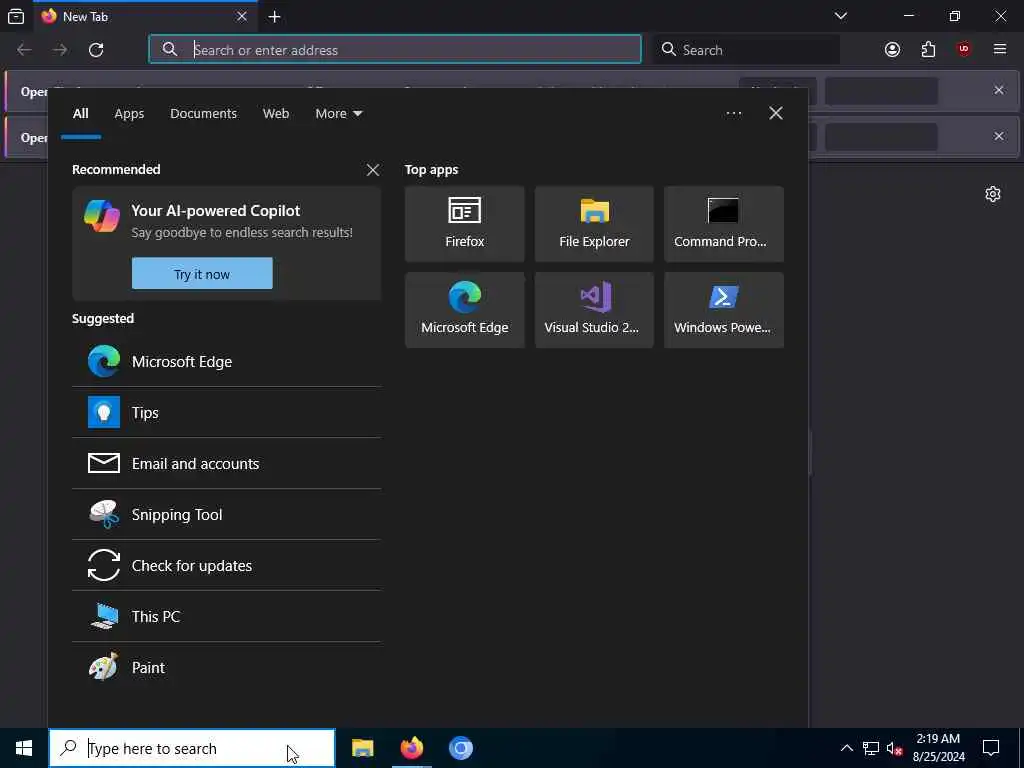The height and width of the screenshot is (768, 1024).
Task: Select Check for updates suggestion
Action: click(x=227, y=565)
